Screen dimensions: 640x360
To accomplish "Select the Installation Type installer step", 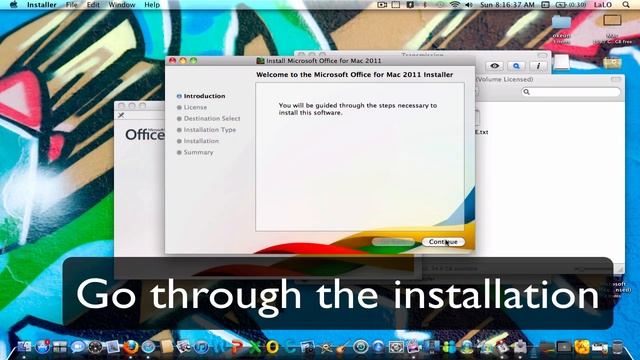I will pos(207,130).
